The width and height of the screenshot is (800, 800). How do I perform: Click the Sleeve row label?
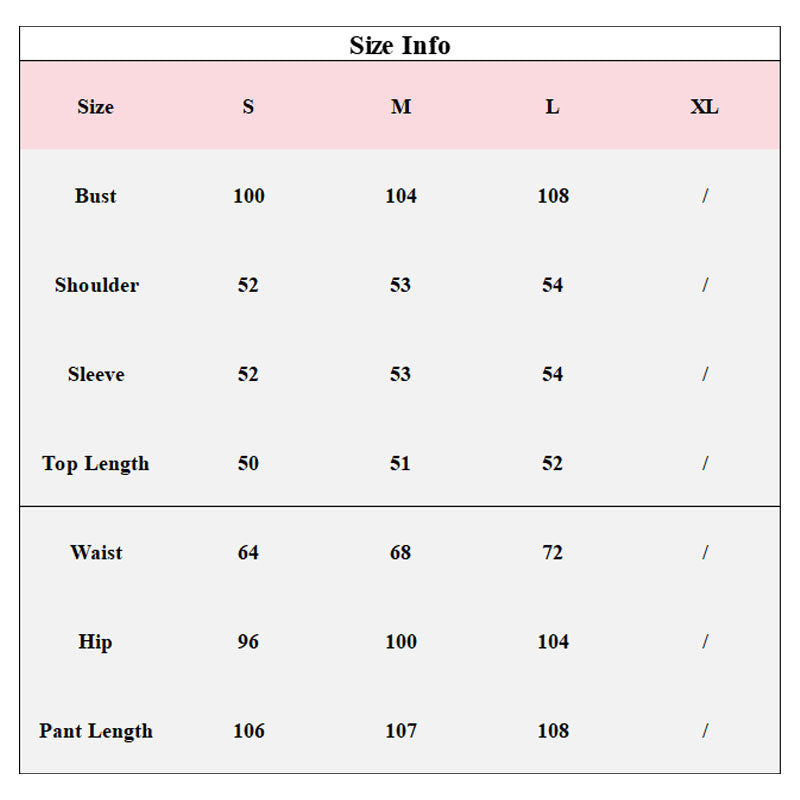coord(96,374)
